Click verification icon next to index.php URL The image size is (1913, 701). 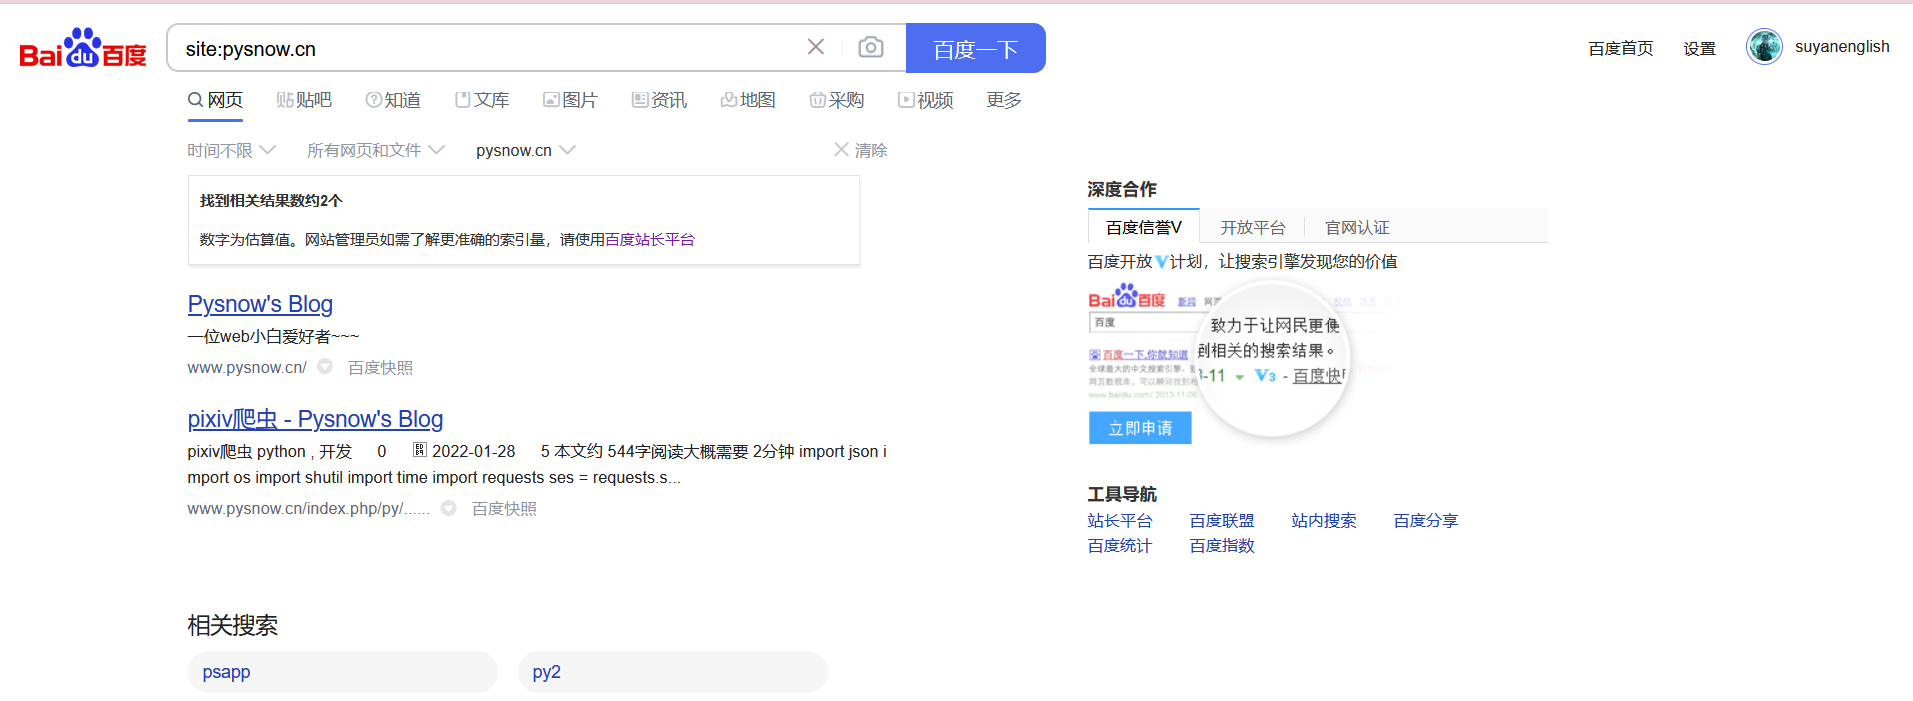(449, 508)
